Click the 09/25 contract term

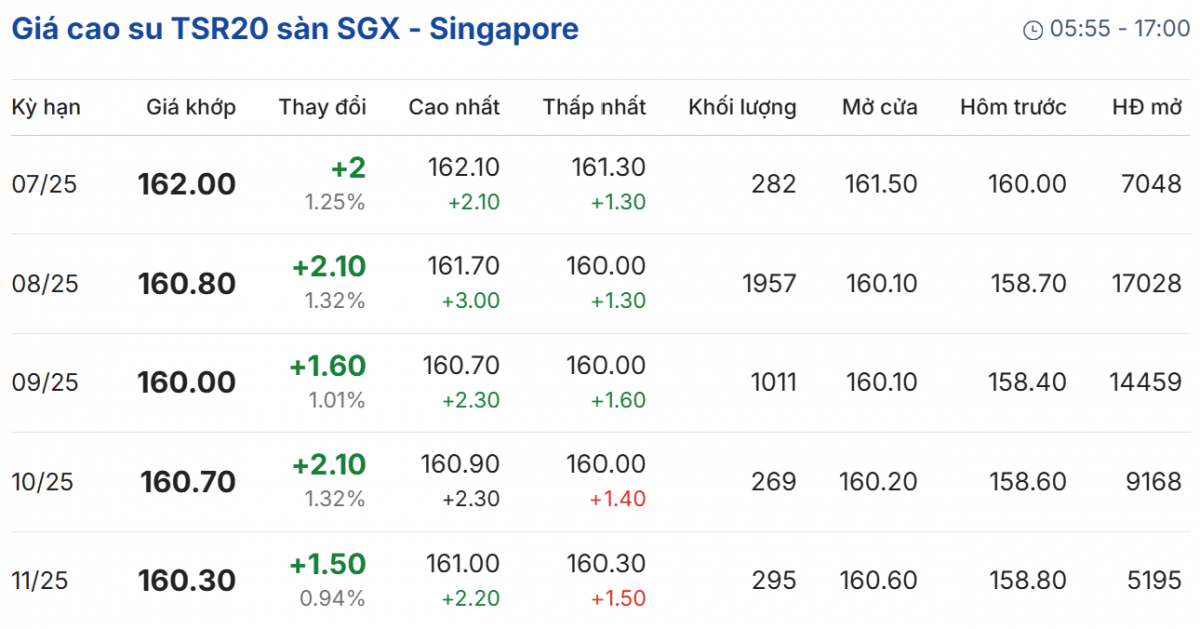coord(44,383)
